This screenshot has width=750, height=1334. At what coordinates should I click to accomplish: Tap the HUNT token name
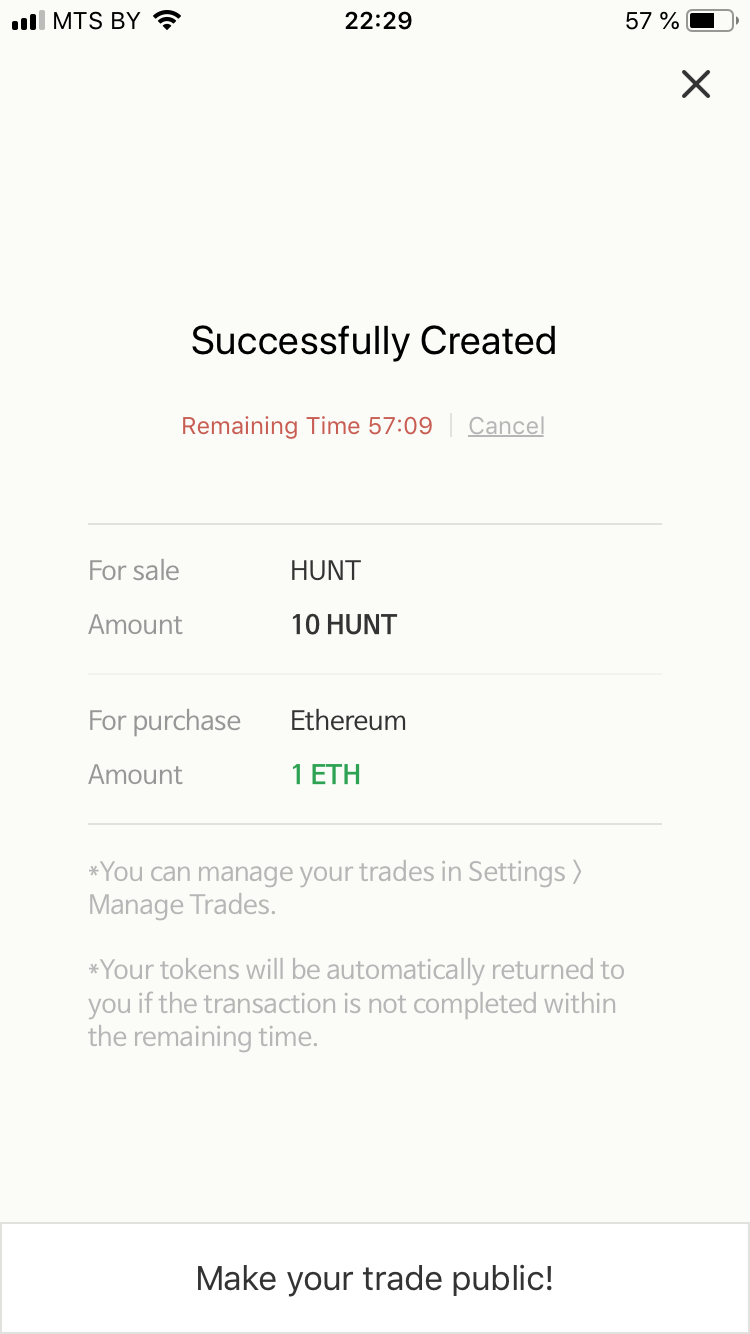click(x=326, y=571)
